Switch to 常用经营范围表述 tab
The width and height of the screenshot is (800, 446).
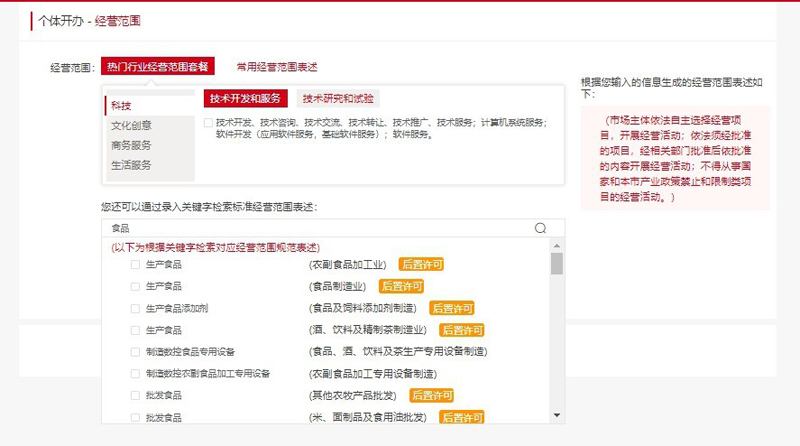click(276, 67)
